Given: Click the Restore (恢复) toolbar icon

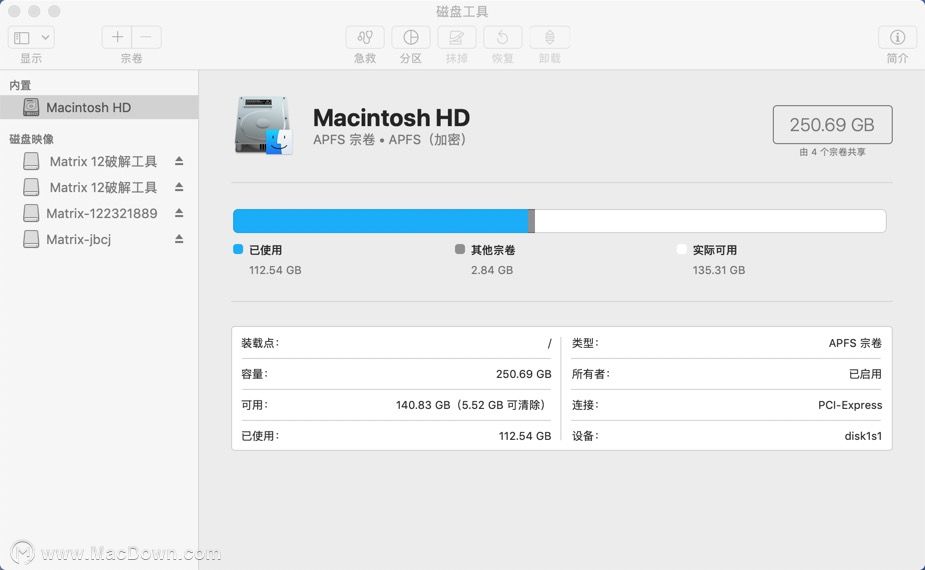Looking at the screenshot, I should (503, 38).
